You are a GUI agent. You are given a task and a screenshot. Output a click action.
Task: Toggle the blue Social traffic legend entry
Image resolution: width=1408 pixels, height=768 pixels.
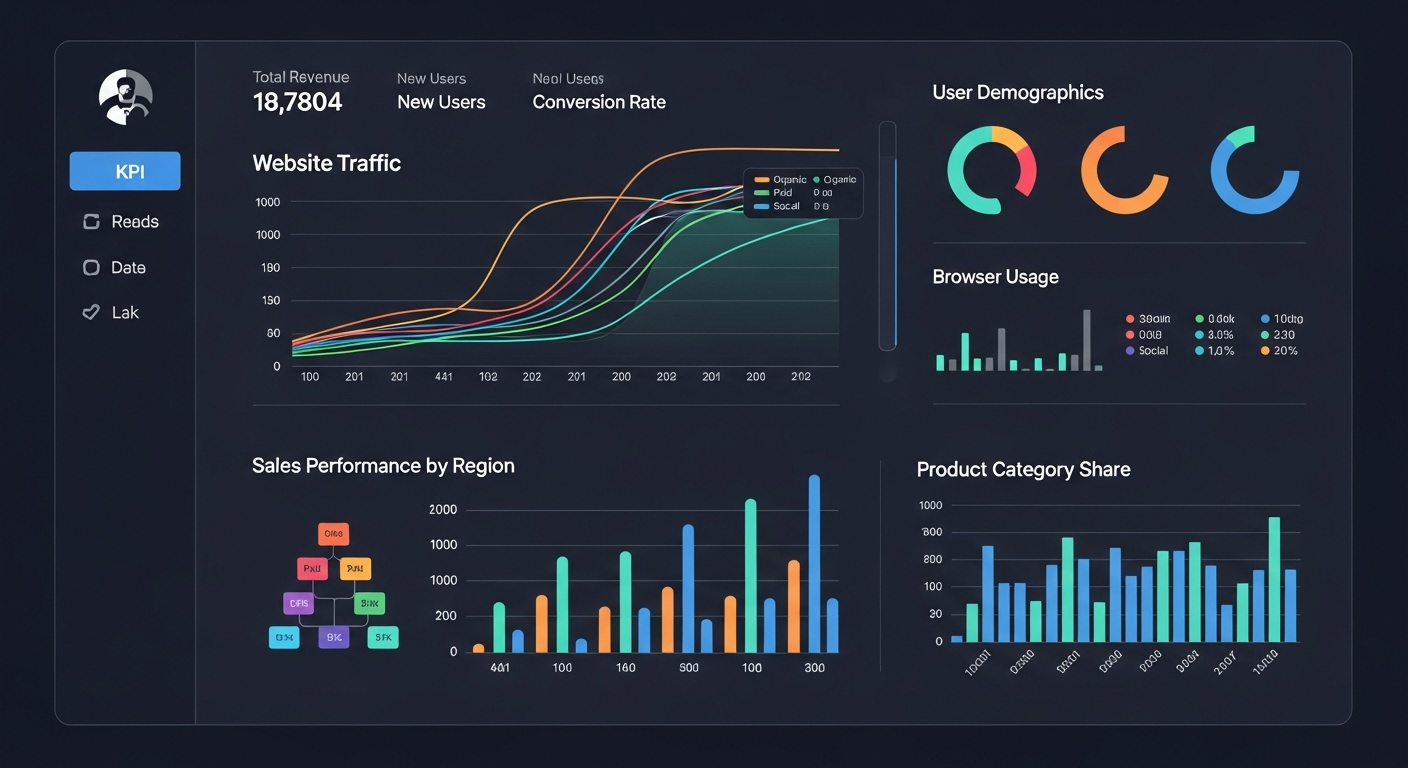pyautogui.click(x=777, y=206)
